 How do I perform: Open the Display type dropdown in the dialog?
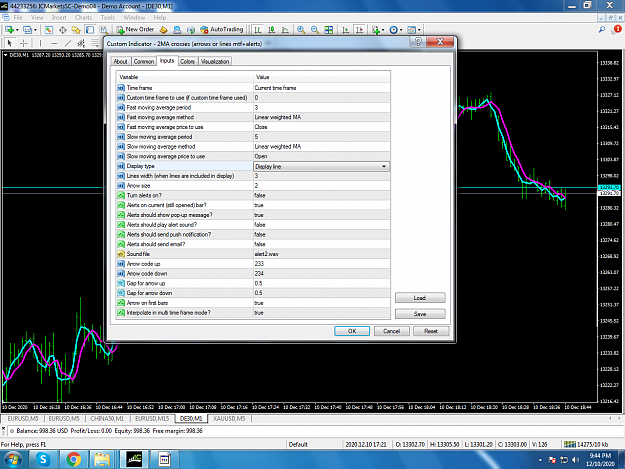coord(384,167)
